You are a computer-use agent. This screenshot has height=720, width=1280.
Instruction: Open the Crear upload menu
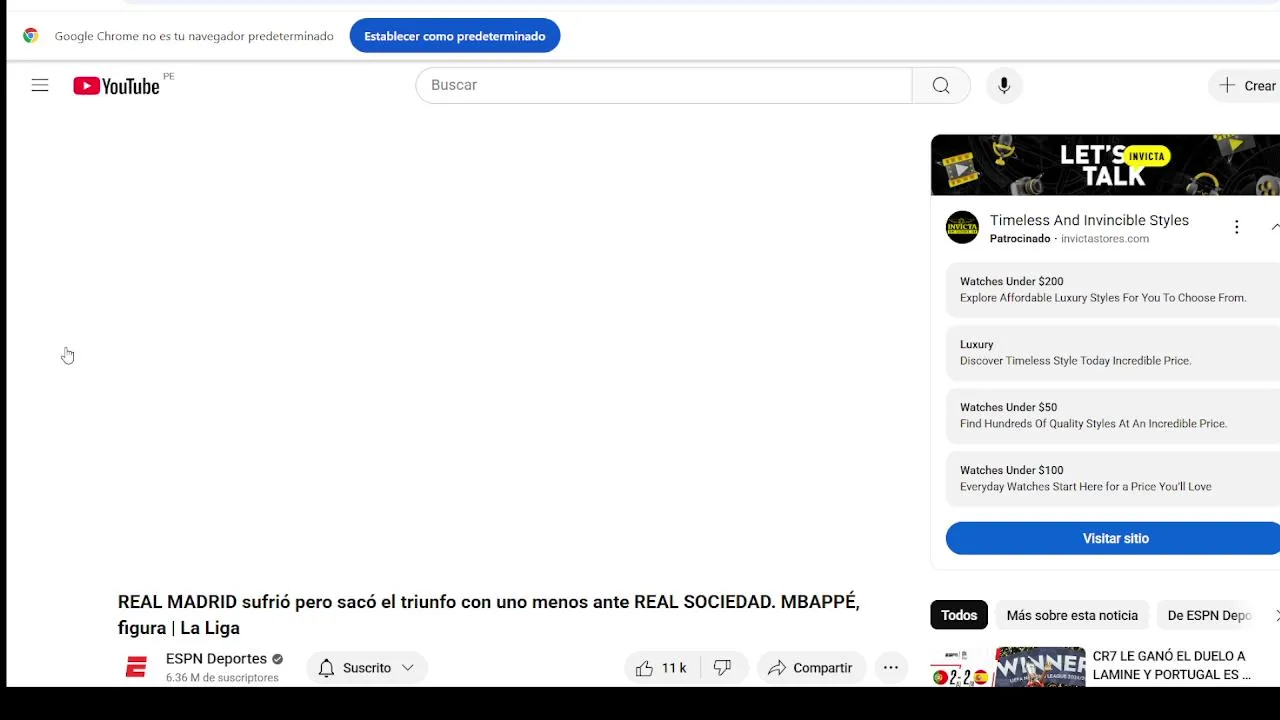click(x=1246, y=86)
